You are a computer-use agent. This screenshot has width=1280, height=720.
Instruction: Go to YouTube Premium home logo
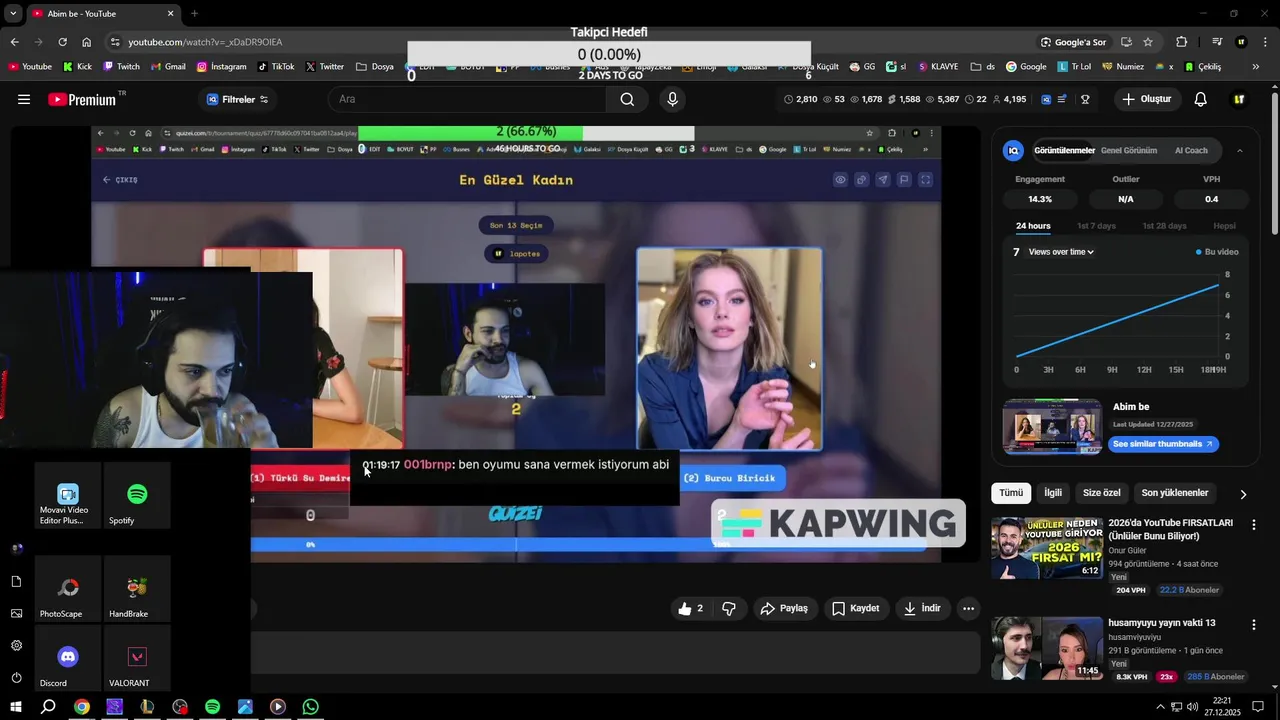coord(84,99)
